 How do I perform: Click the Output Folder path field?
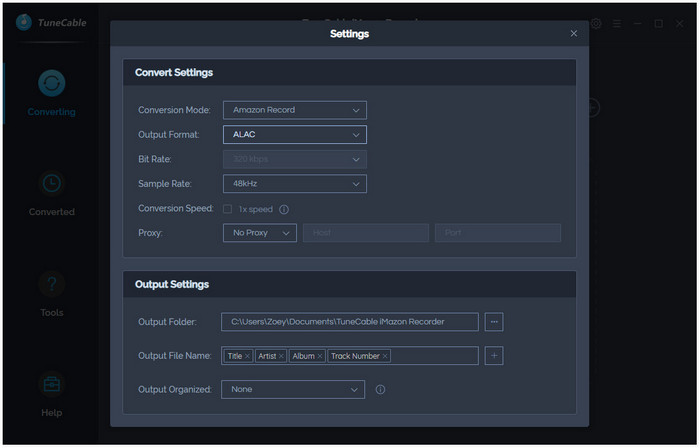point(350,322)
